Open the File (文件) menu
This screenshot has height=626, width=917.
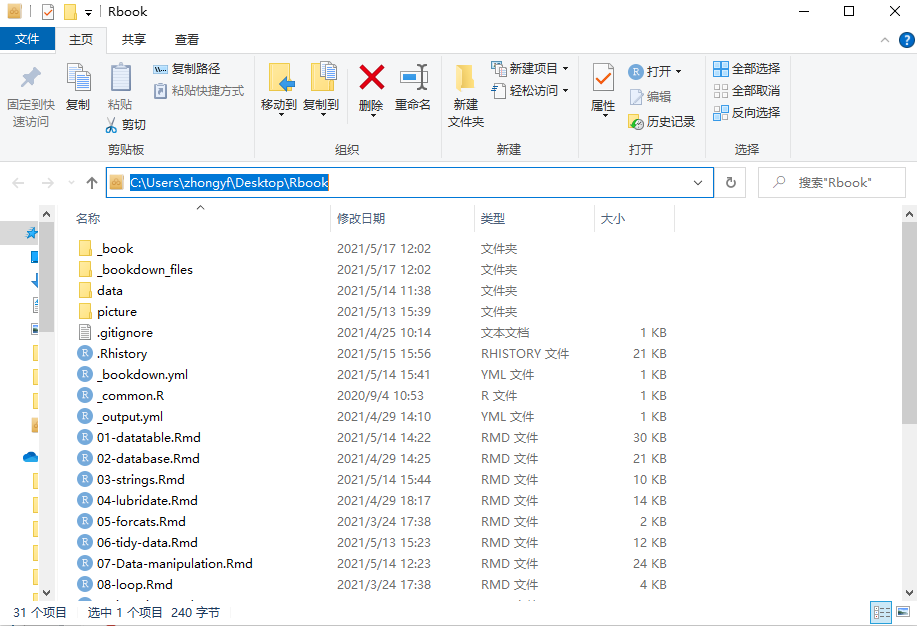pos(27,40)
